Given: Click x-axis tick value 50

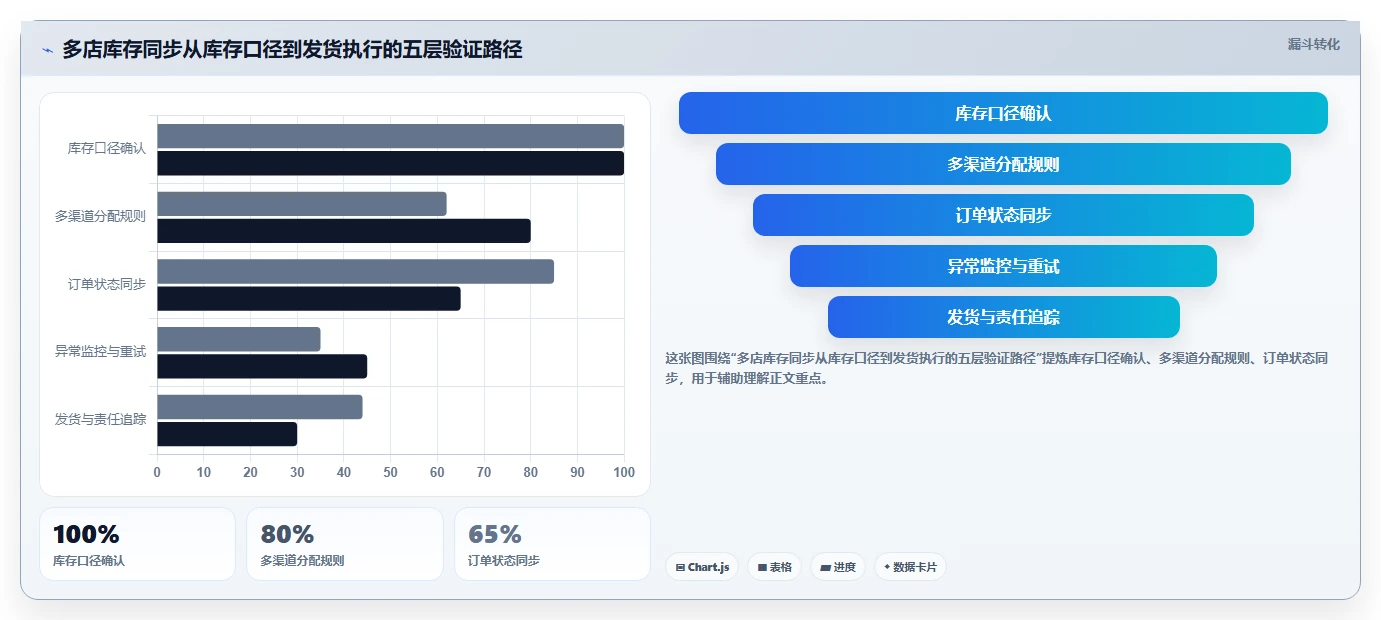Looking at the screenshot, I should pyautogui.click(x=390, y=473).
